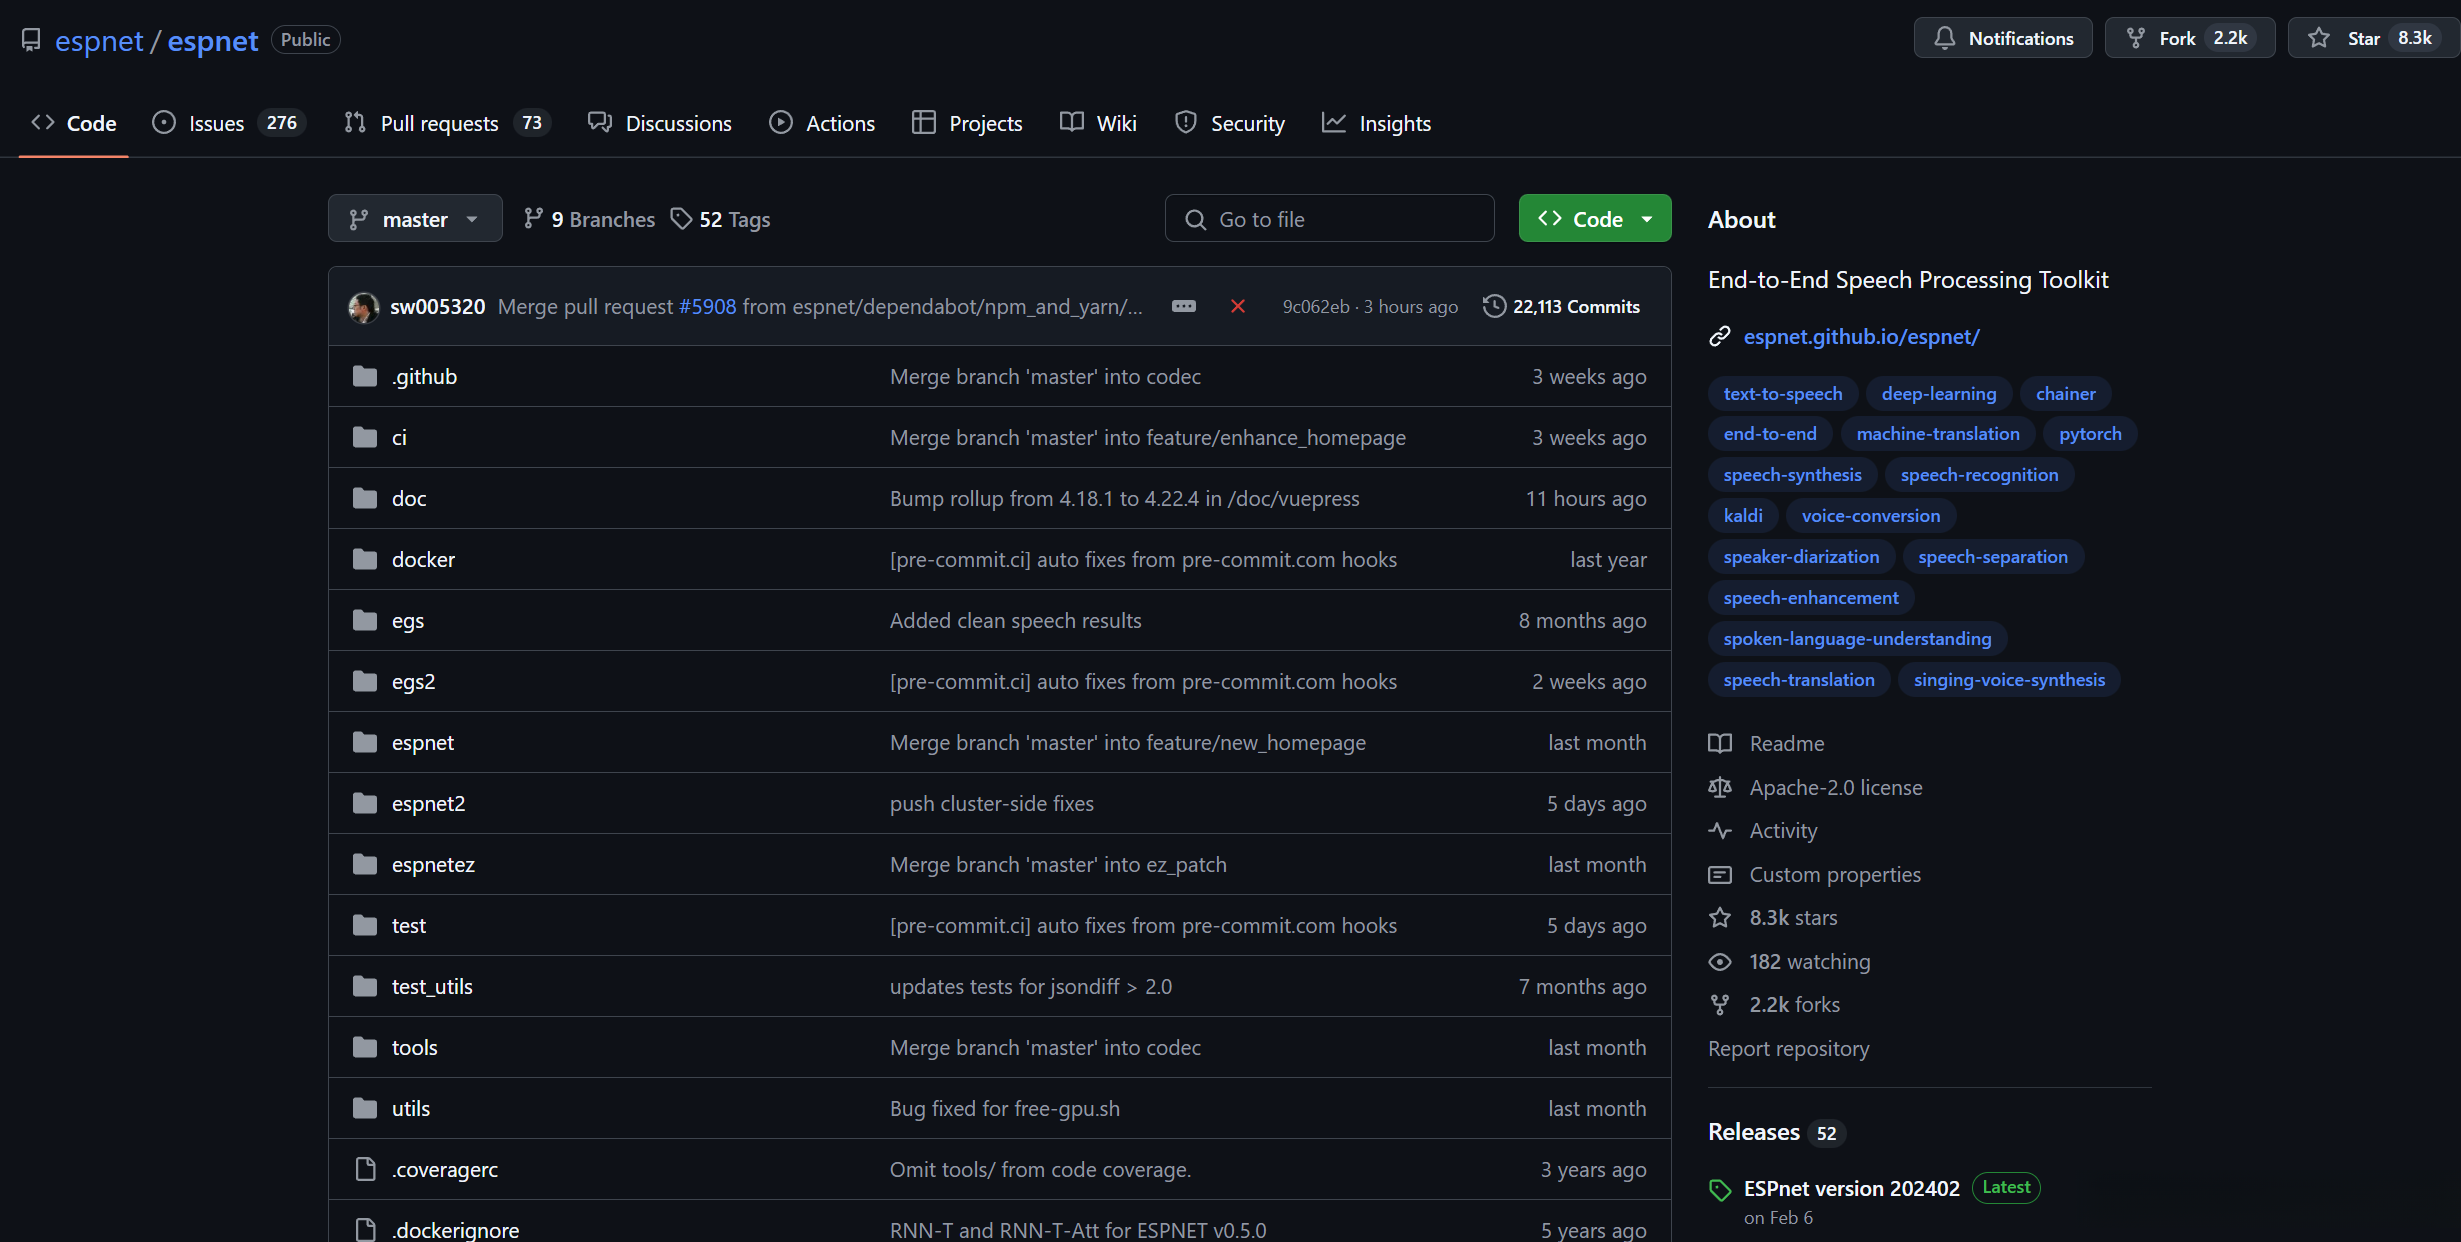
Task: Open sw005320 user avatar
Action: click(363, 307)
